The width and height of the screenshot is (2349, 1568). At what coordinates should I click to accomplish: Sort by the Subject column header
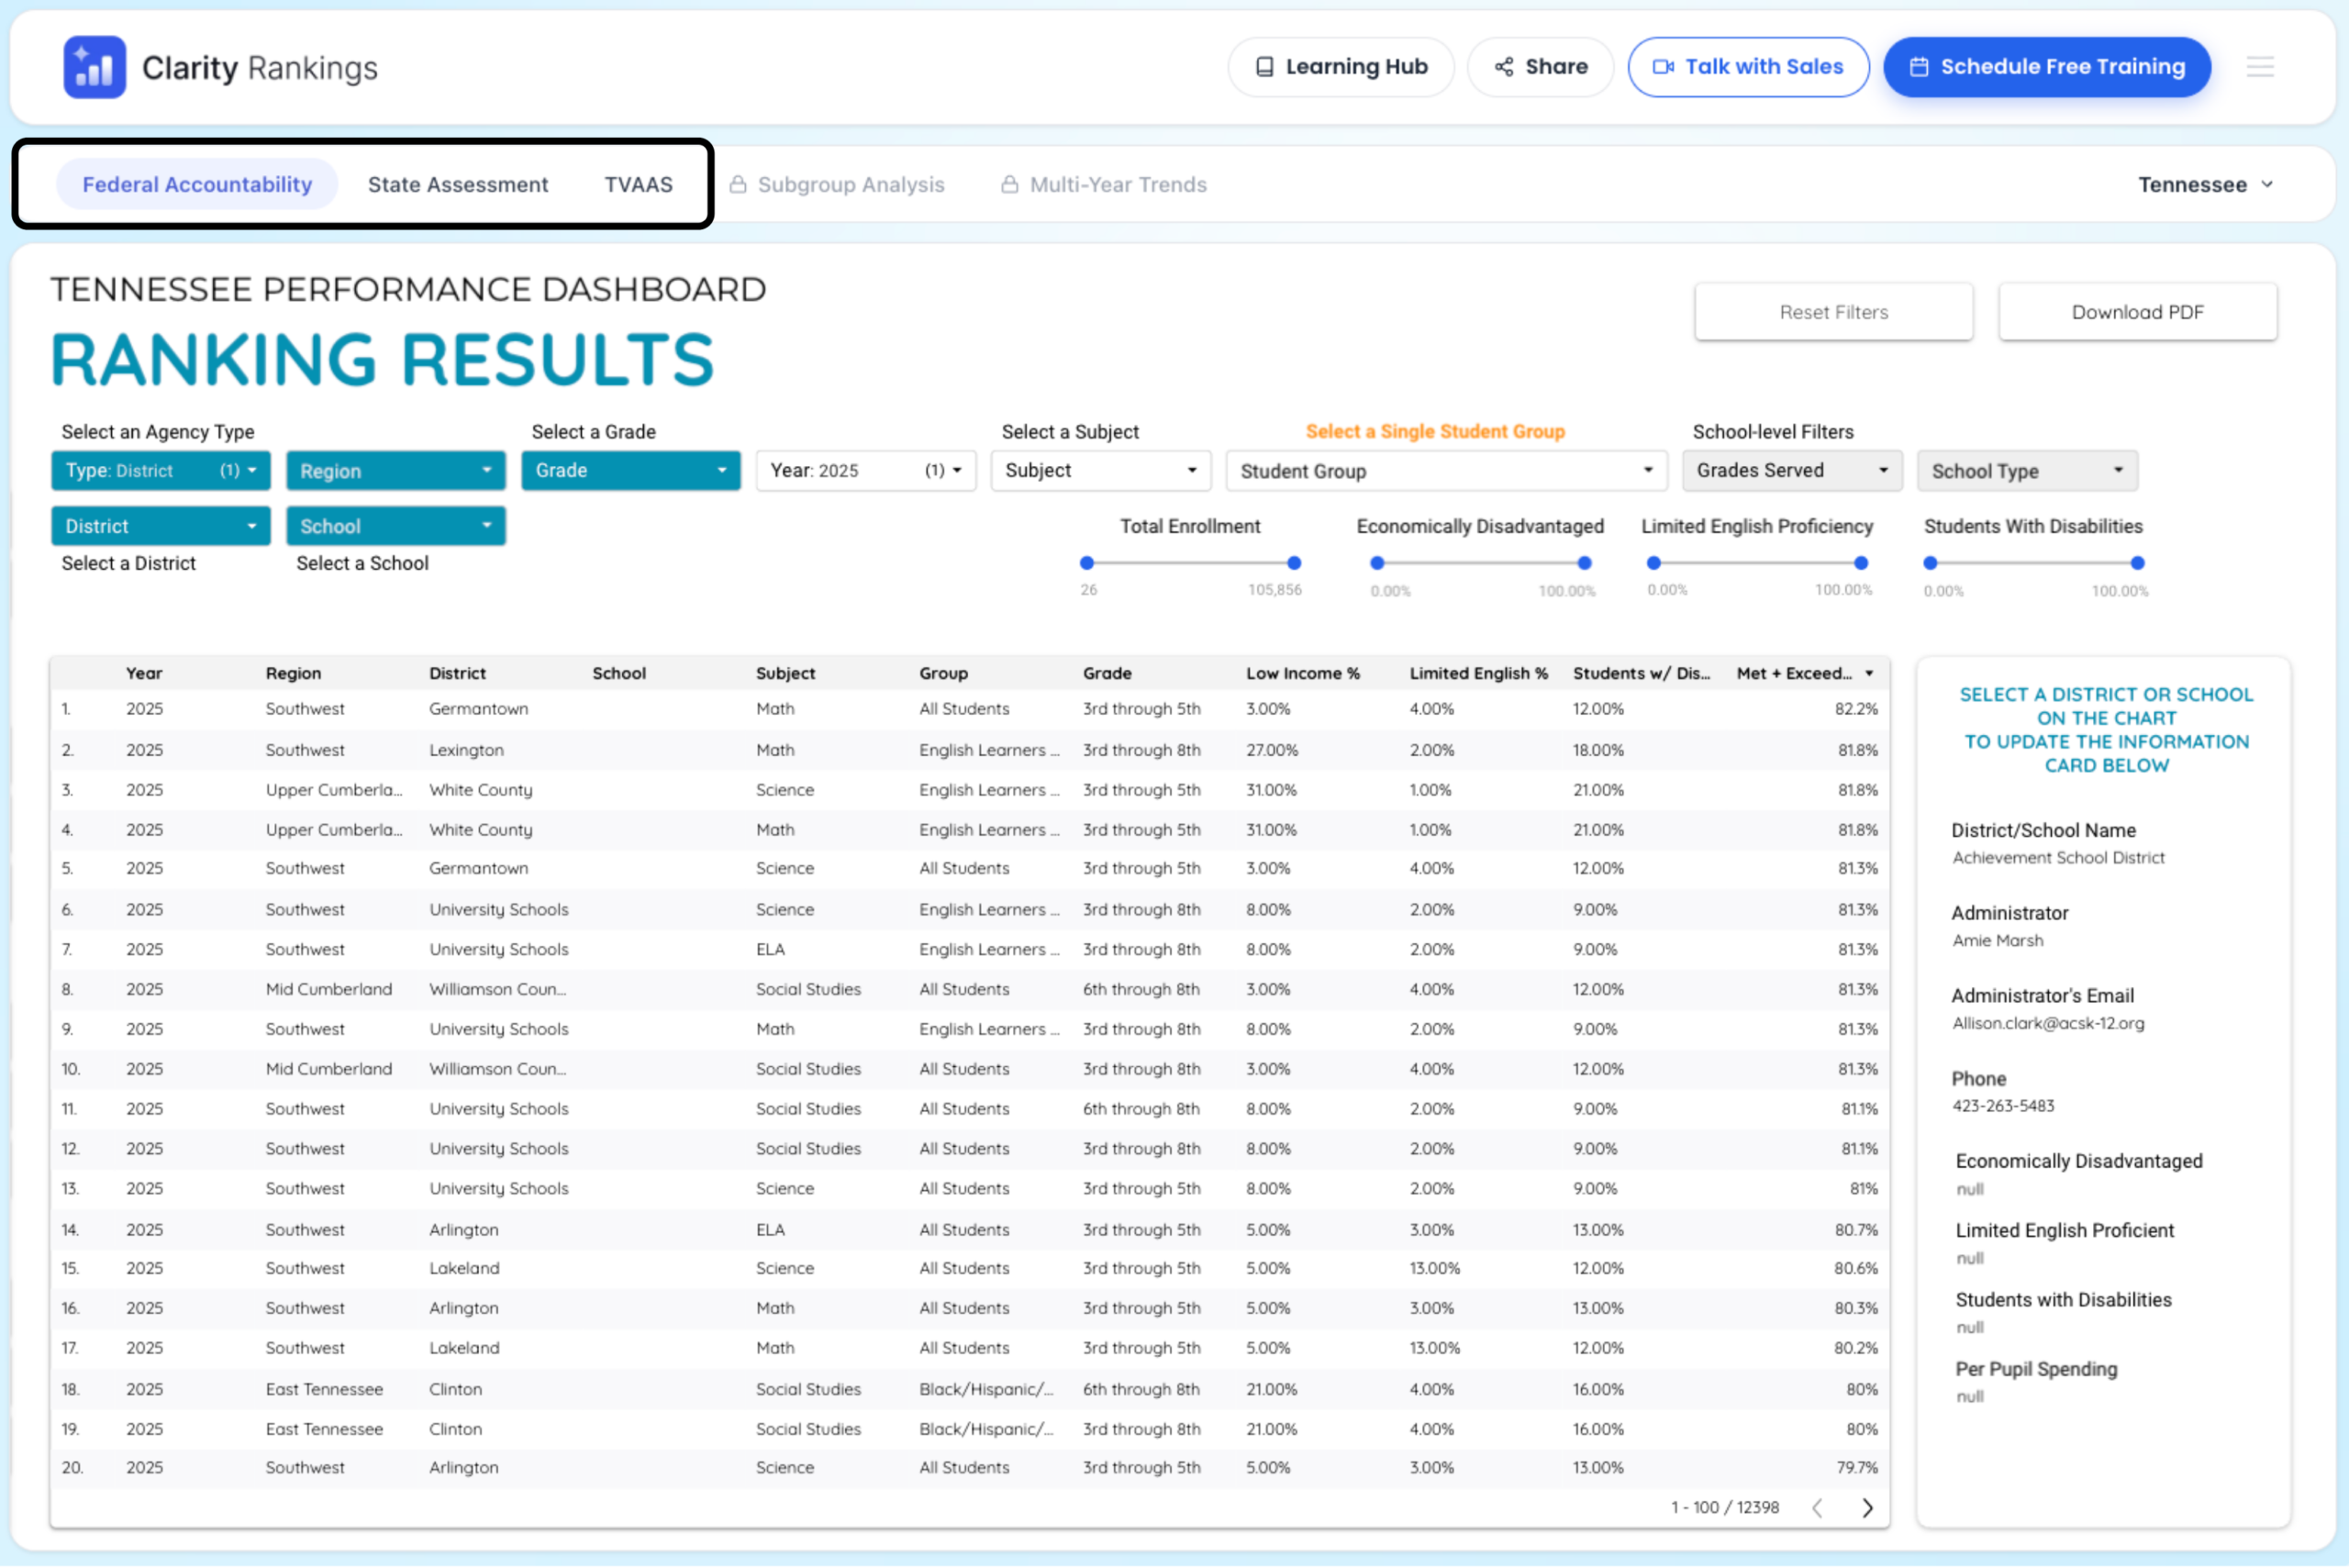tap(785, 673)
